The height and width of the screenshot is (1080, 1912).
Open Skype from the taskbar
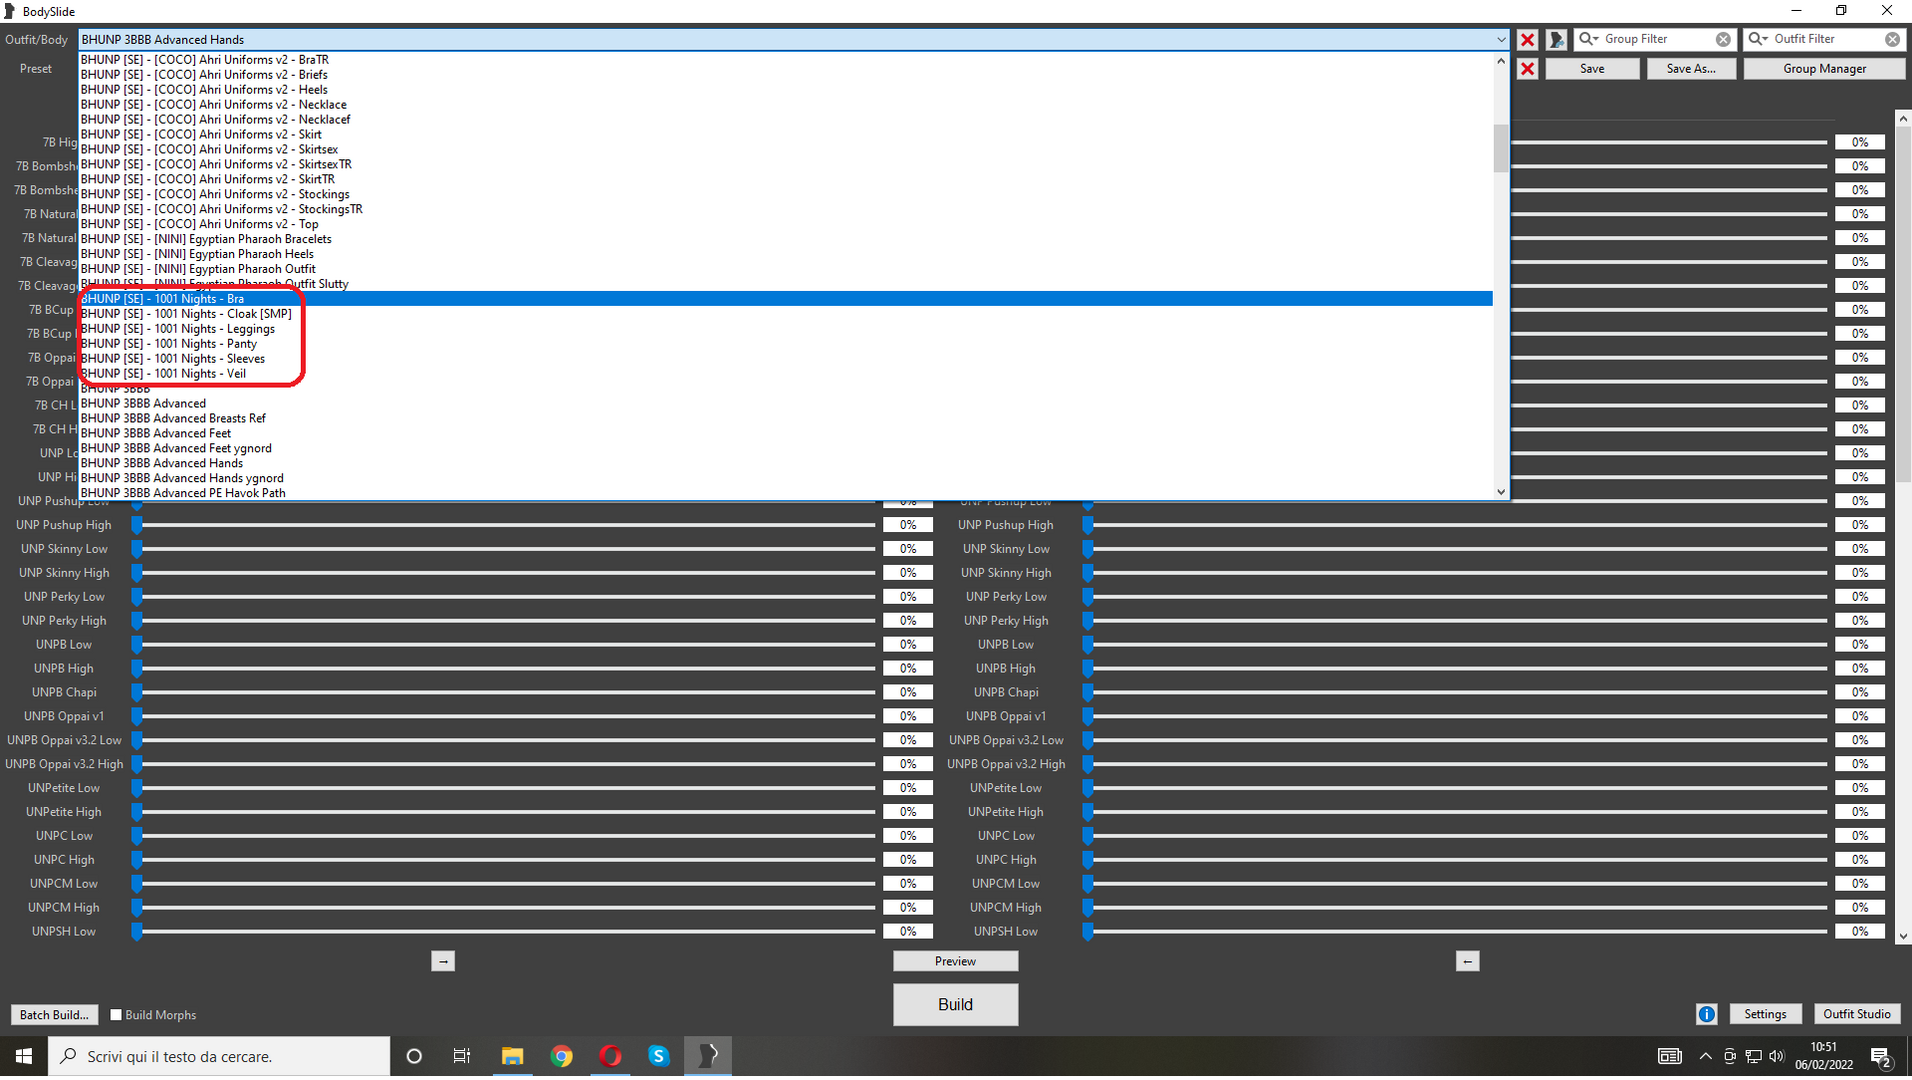(659, 1056)
